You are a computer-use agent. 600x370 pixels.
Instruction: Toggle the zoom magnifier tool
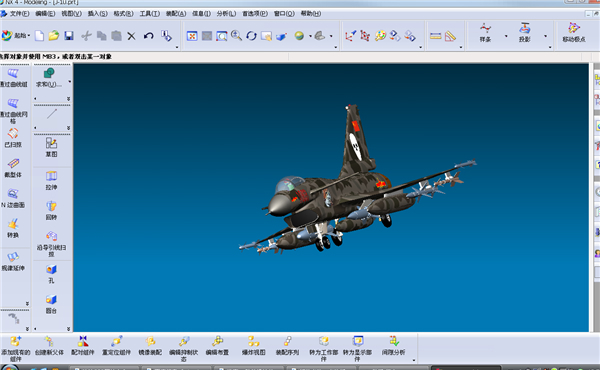pyautogui.click(x=236, y=36)
